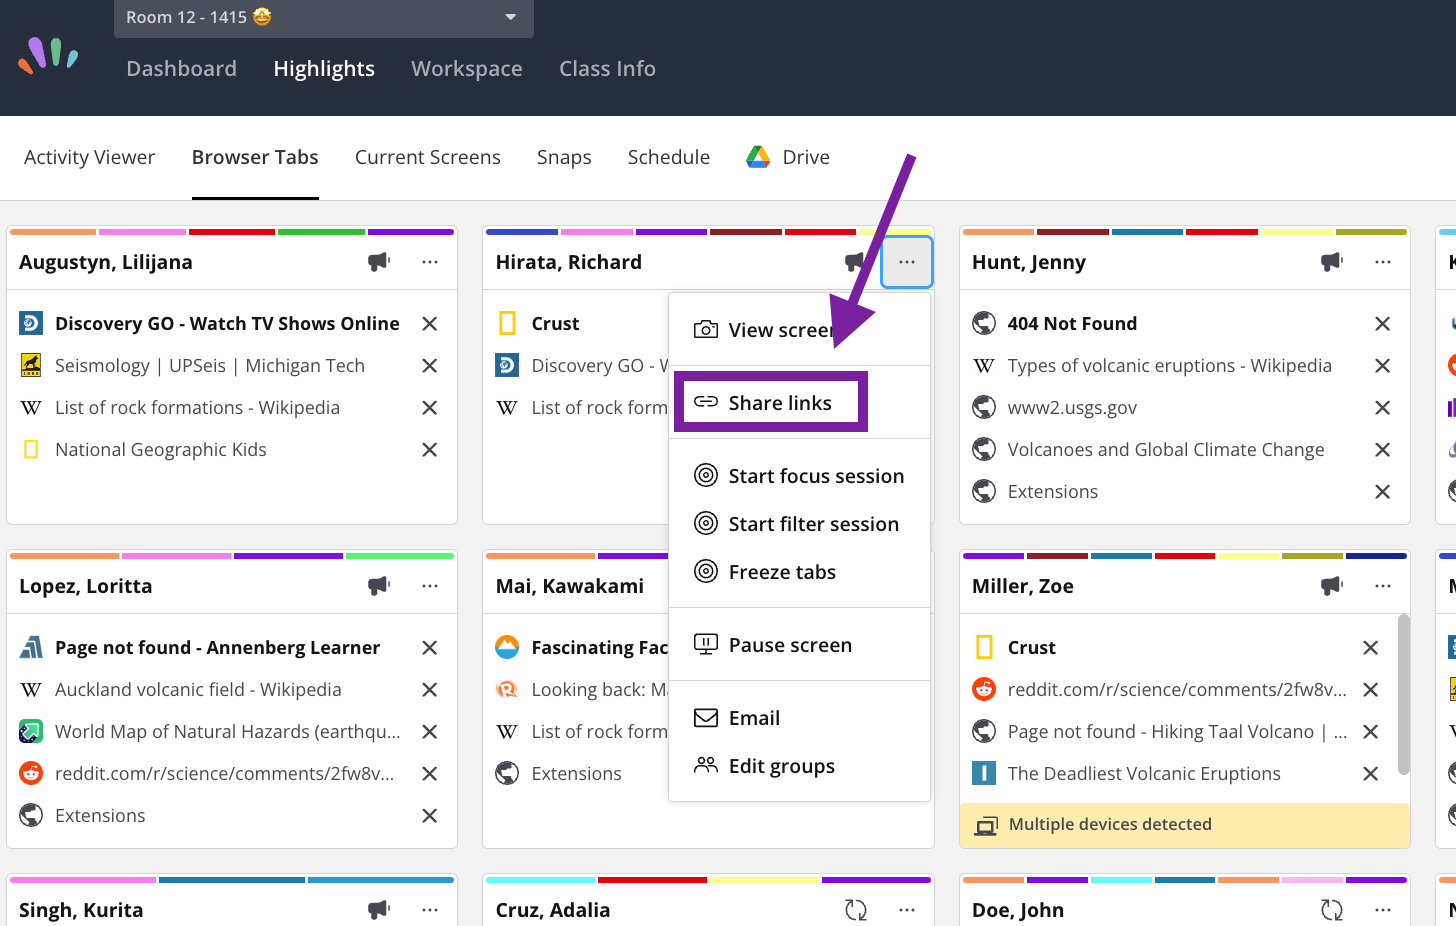The width and height of the screenshot is (1456, 926).
Task: Click the scrollbar in Miller, Zoe's card
Action: [1404, 694]
